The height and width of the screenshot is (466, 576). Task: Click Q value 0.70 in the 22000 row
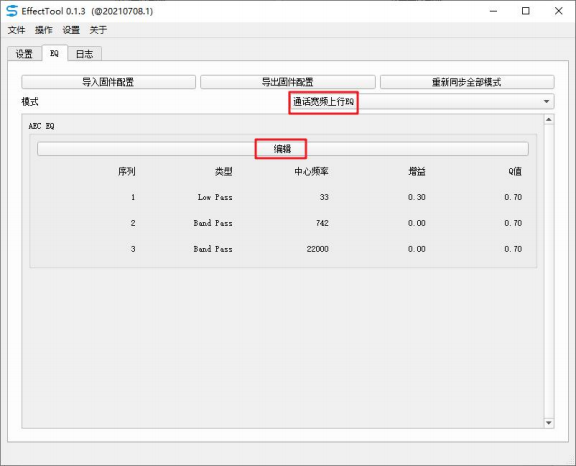513,249
